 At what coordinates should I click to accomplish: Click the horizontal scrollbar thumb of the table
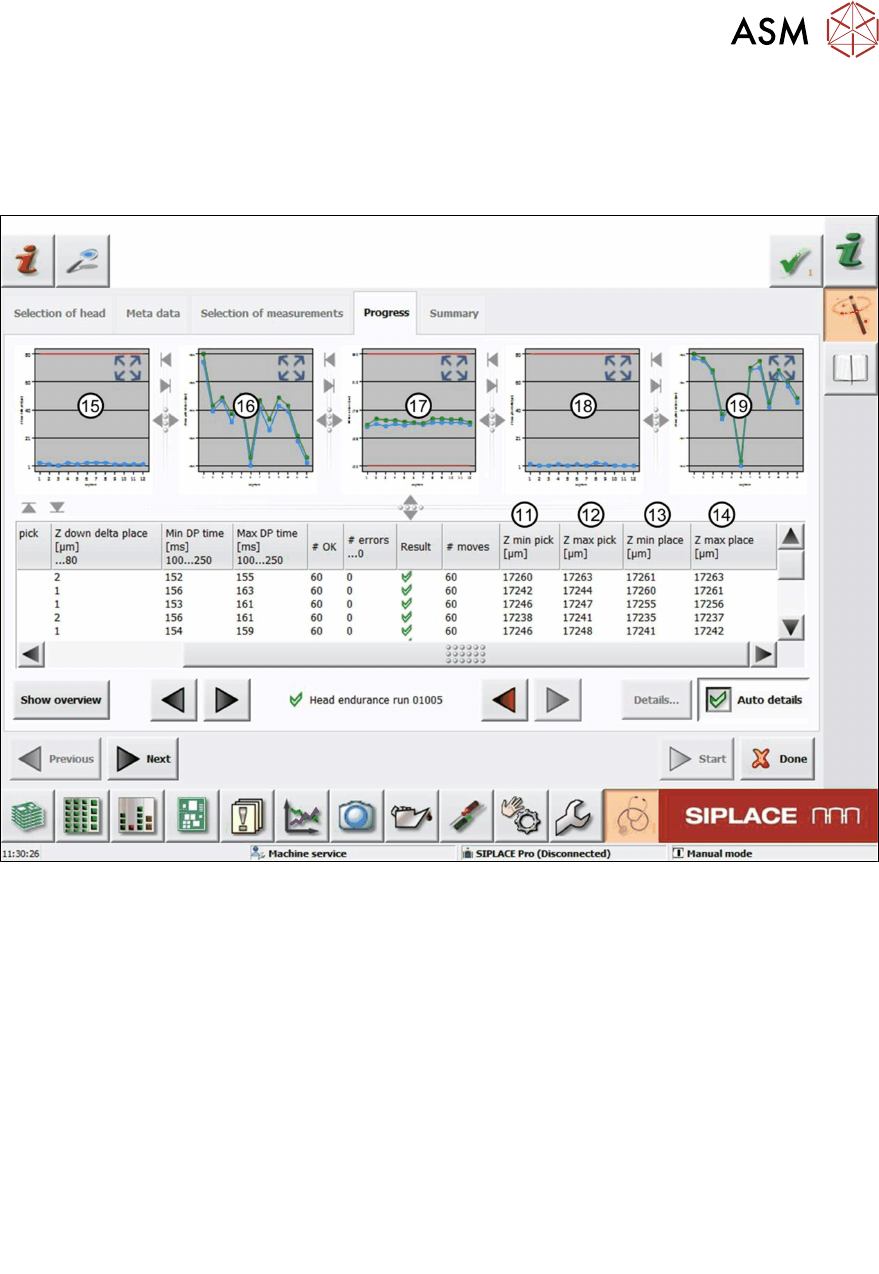click(465, 654)
